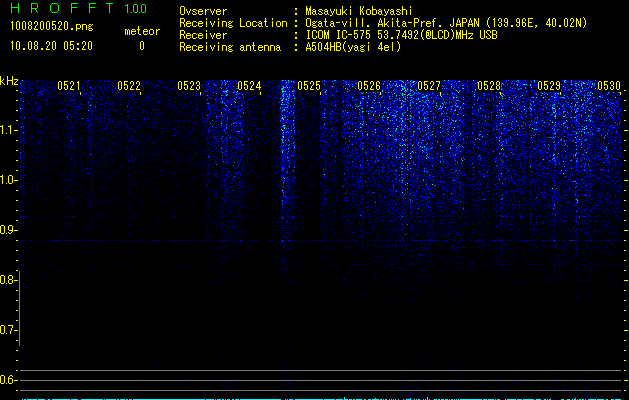The width and height of the screenshot is (629, 400).
Task: Click the Receiving Location label
Action: tap(233, 23)
